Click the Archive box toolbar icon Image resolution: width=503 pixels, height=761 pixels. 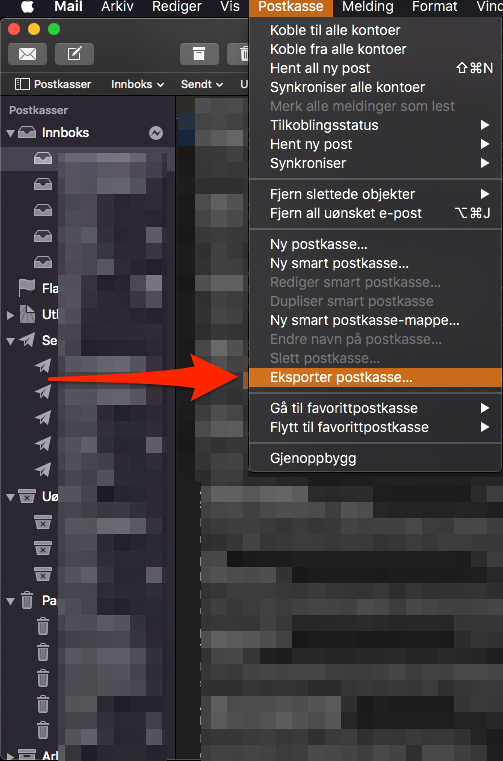tap(199, 54)
